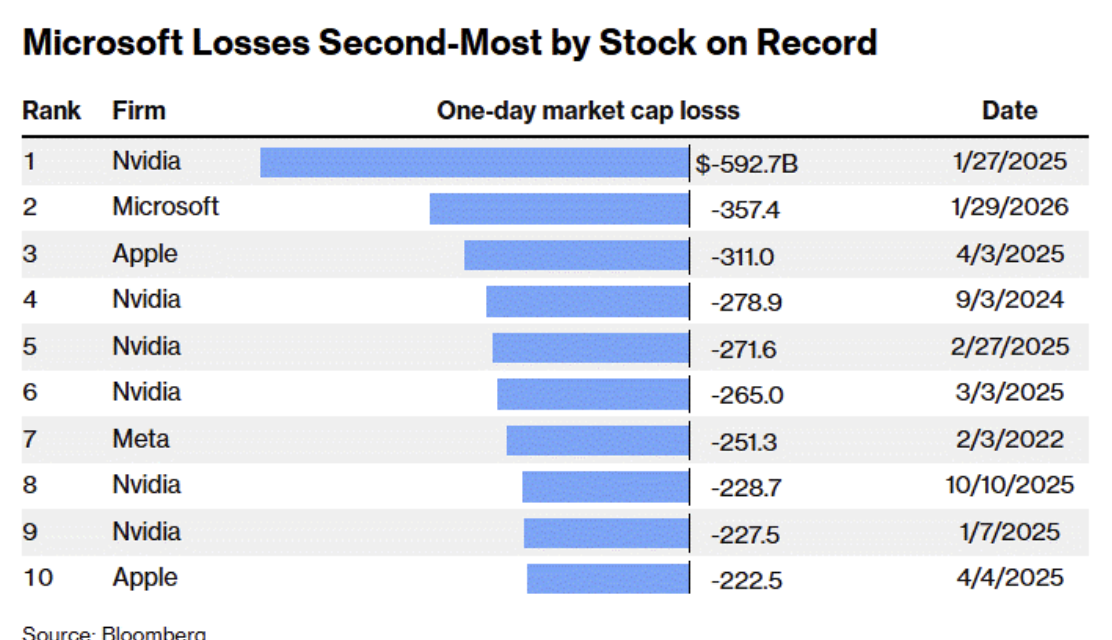Select the Microsoft firm name in row 2
The image size is (1112, 640).
(x=165, y=207)
